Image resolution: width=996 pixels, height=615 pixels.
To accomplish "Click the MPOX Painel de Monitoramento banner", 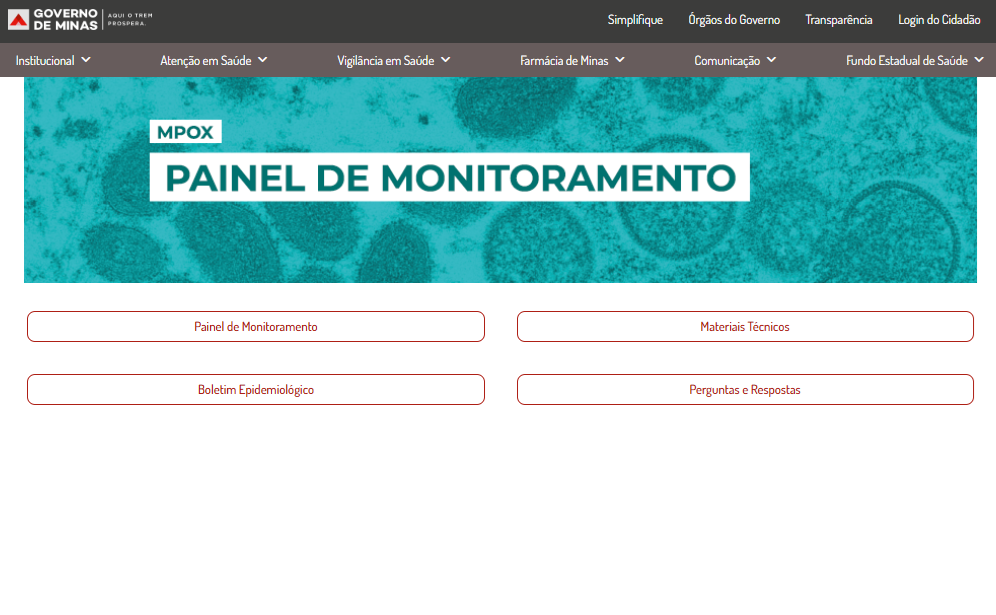I will 500,180.
